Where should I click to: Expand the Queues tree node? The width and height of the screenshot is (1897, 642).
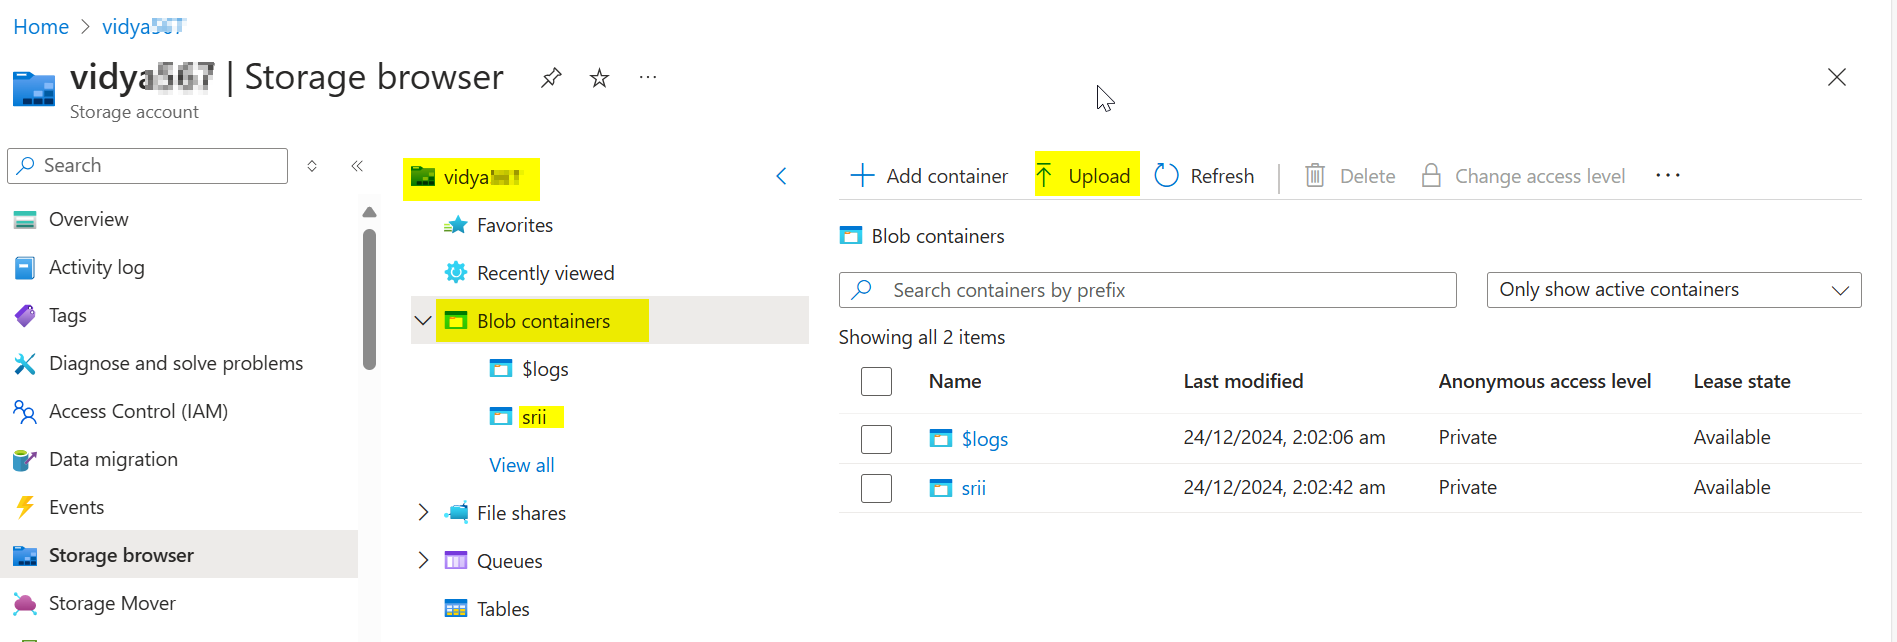[423, 561]
